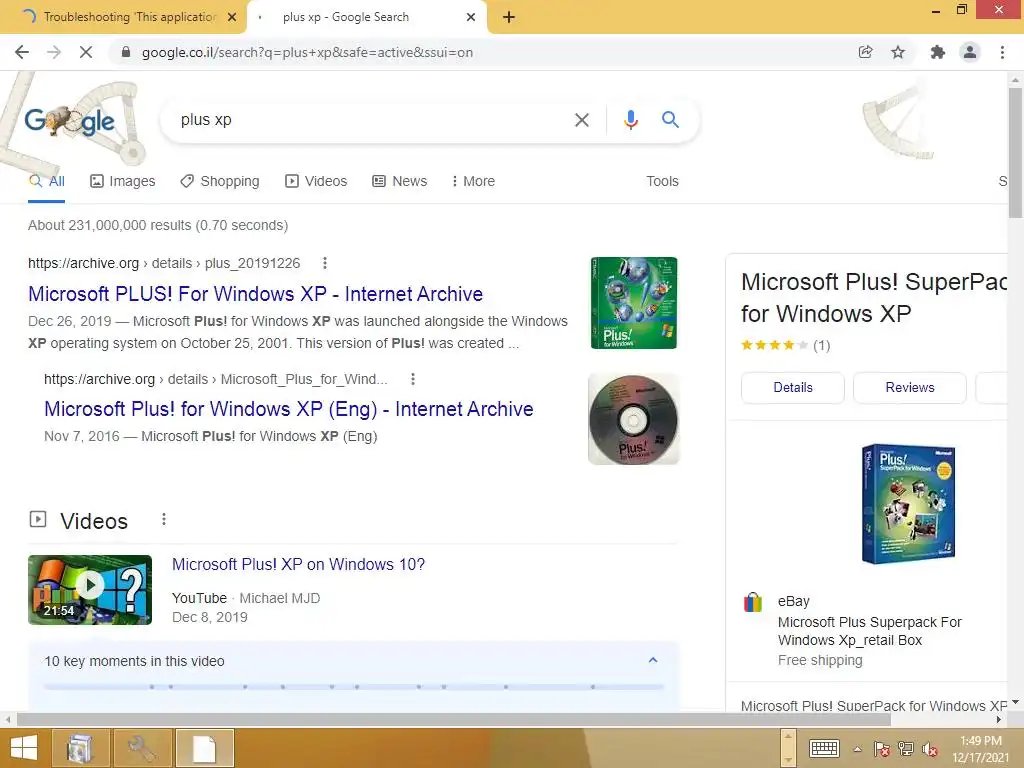This screenshot has width=1024, height=768.
Task: Click the vertical page scrollbar
Action: (x=1015, y=153)
